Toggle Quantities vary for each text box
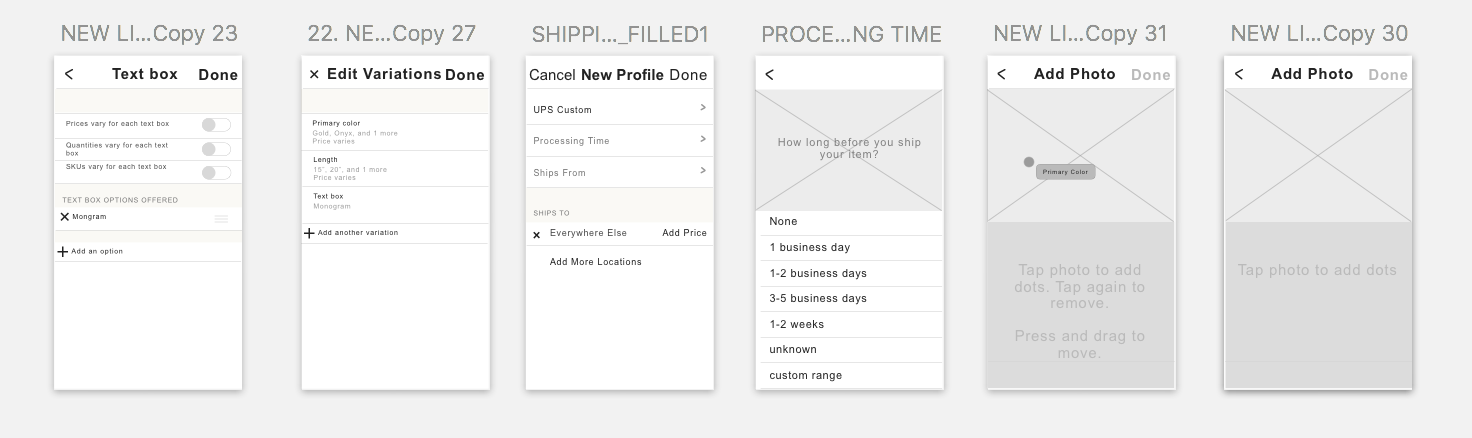Viewport: 1472px width, 438px height. tap(216, 149)
